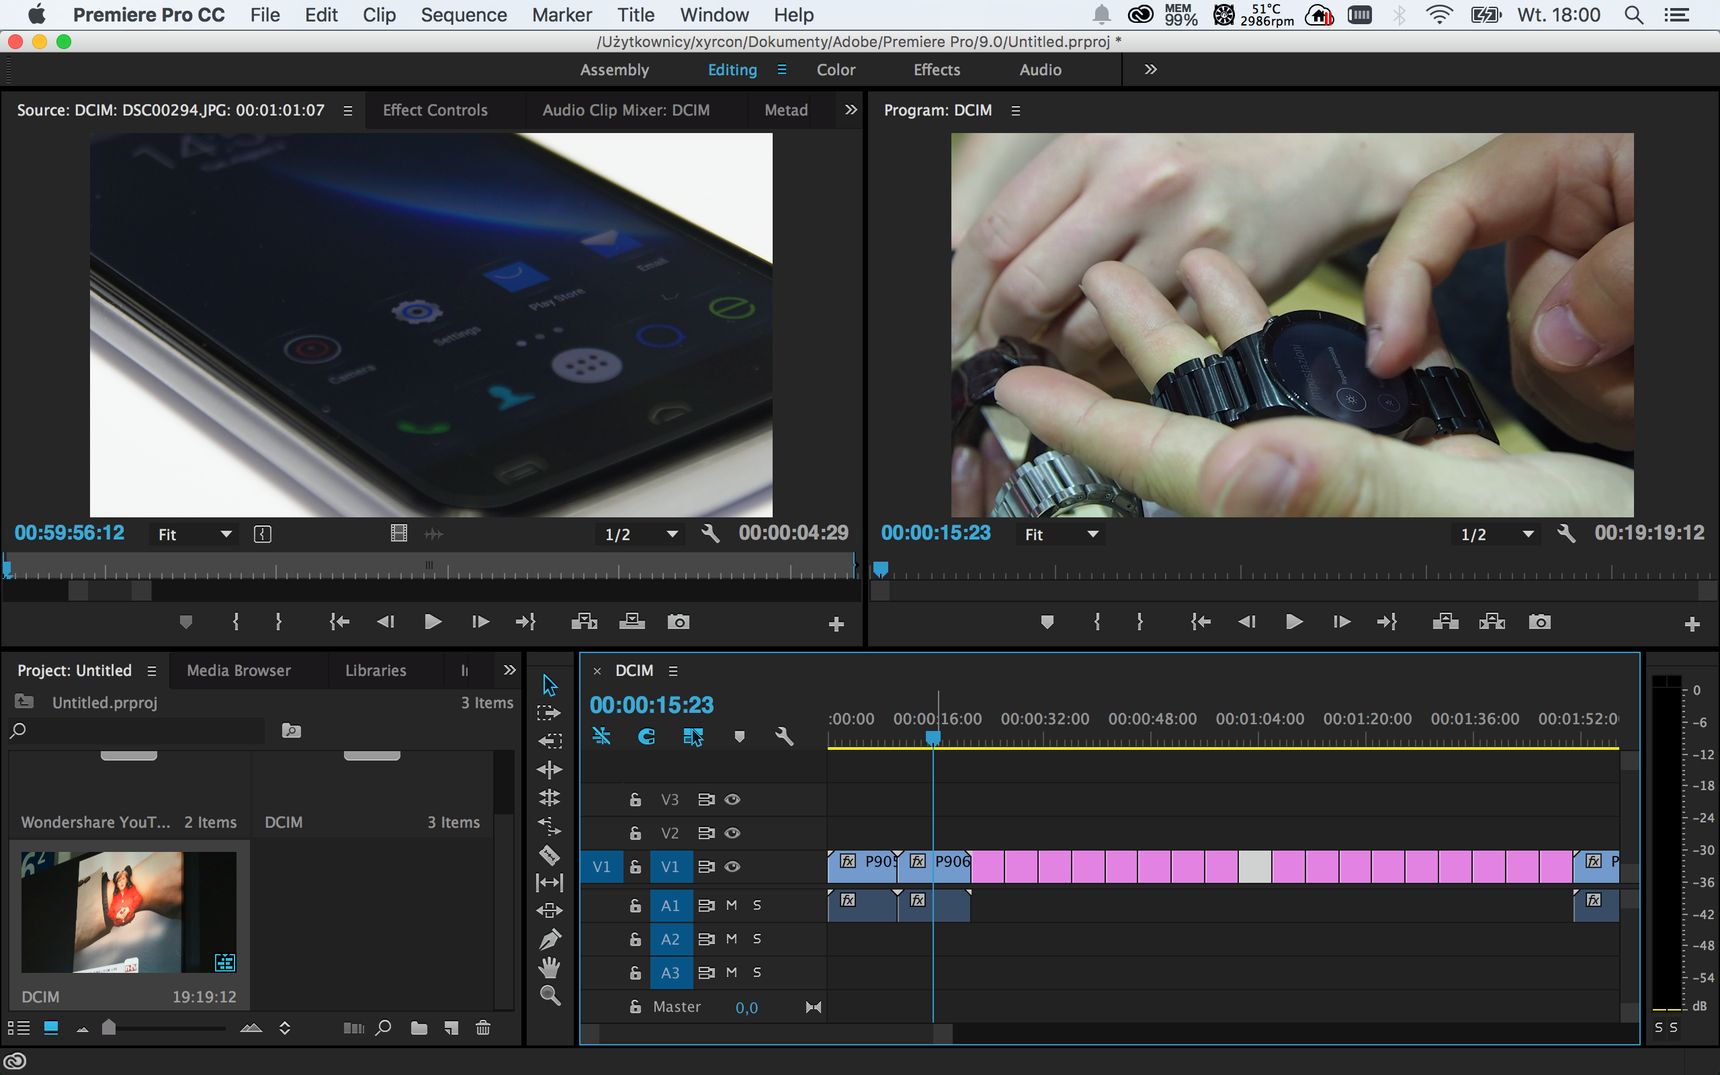
Task: Expand hidden Project panel tabs chevron
Action: pyautogui.click(x=509, y=670)
